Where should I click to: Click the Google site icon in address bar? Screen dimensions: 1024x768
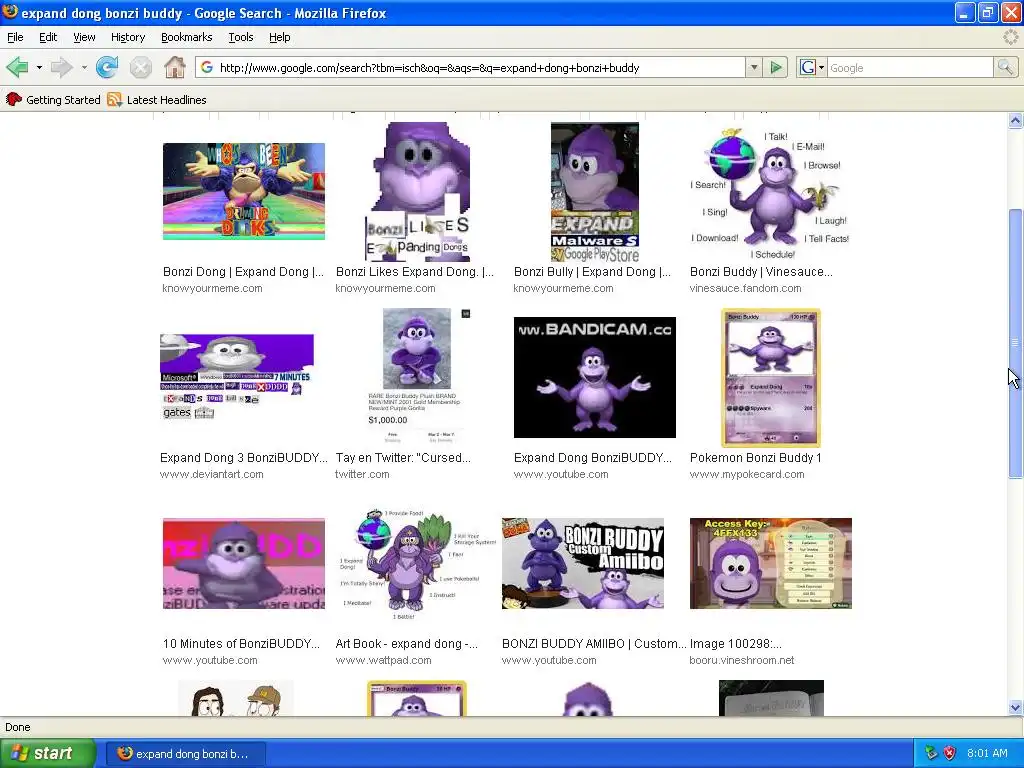tap(207, 67)
